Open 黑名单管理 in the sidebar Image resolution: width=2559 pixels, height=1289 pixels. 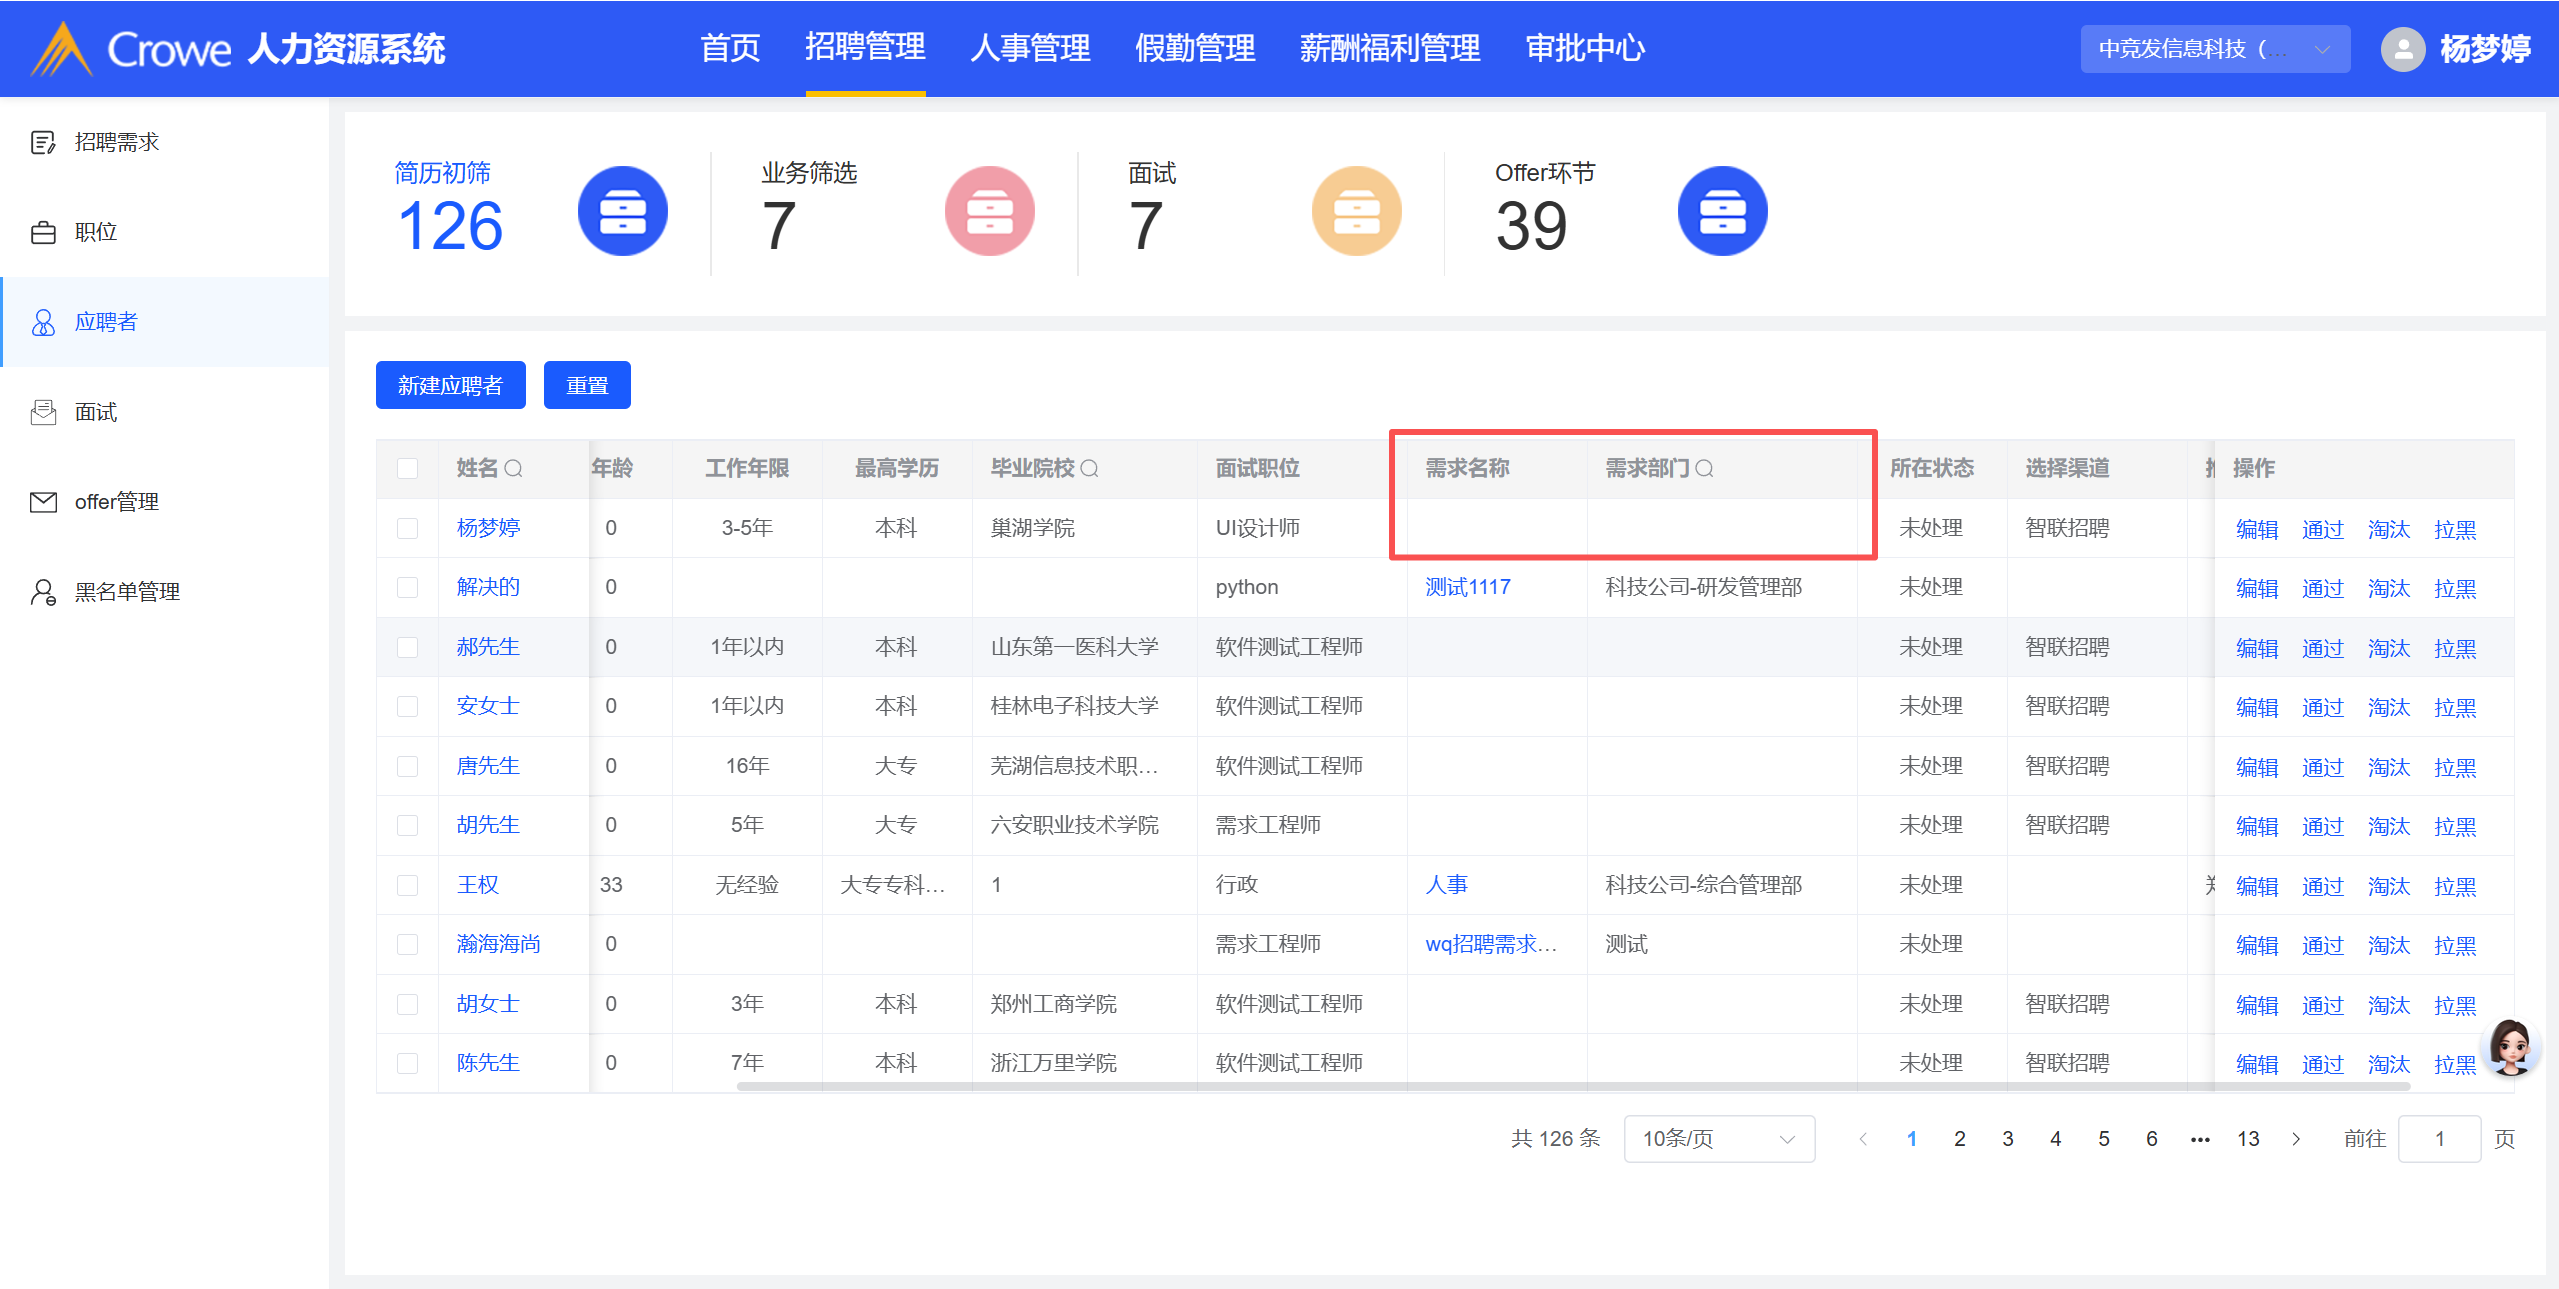click(127, 592)
